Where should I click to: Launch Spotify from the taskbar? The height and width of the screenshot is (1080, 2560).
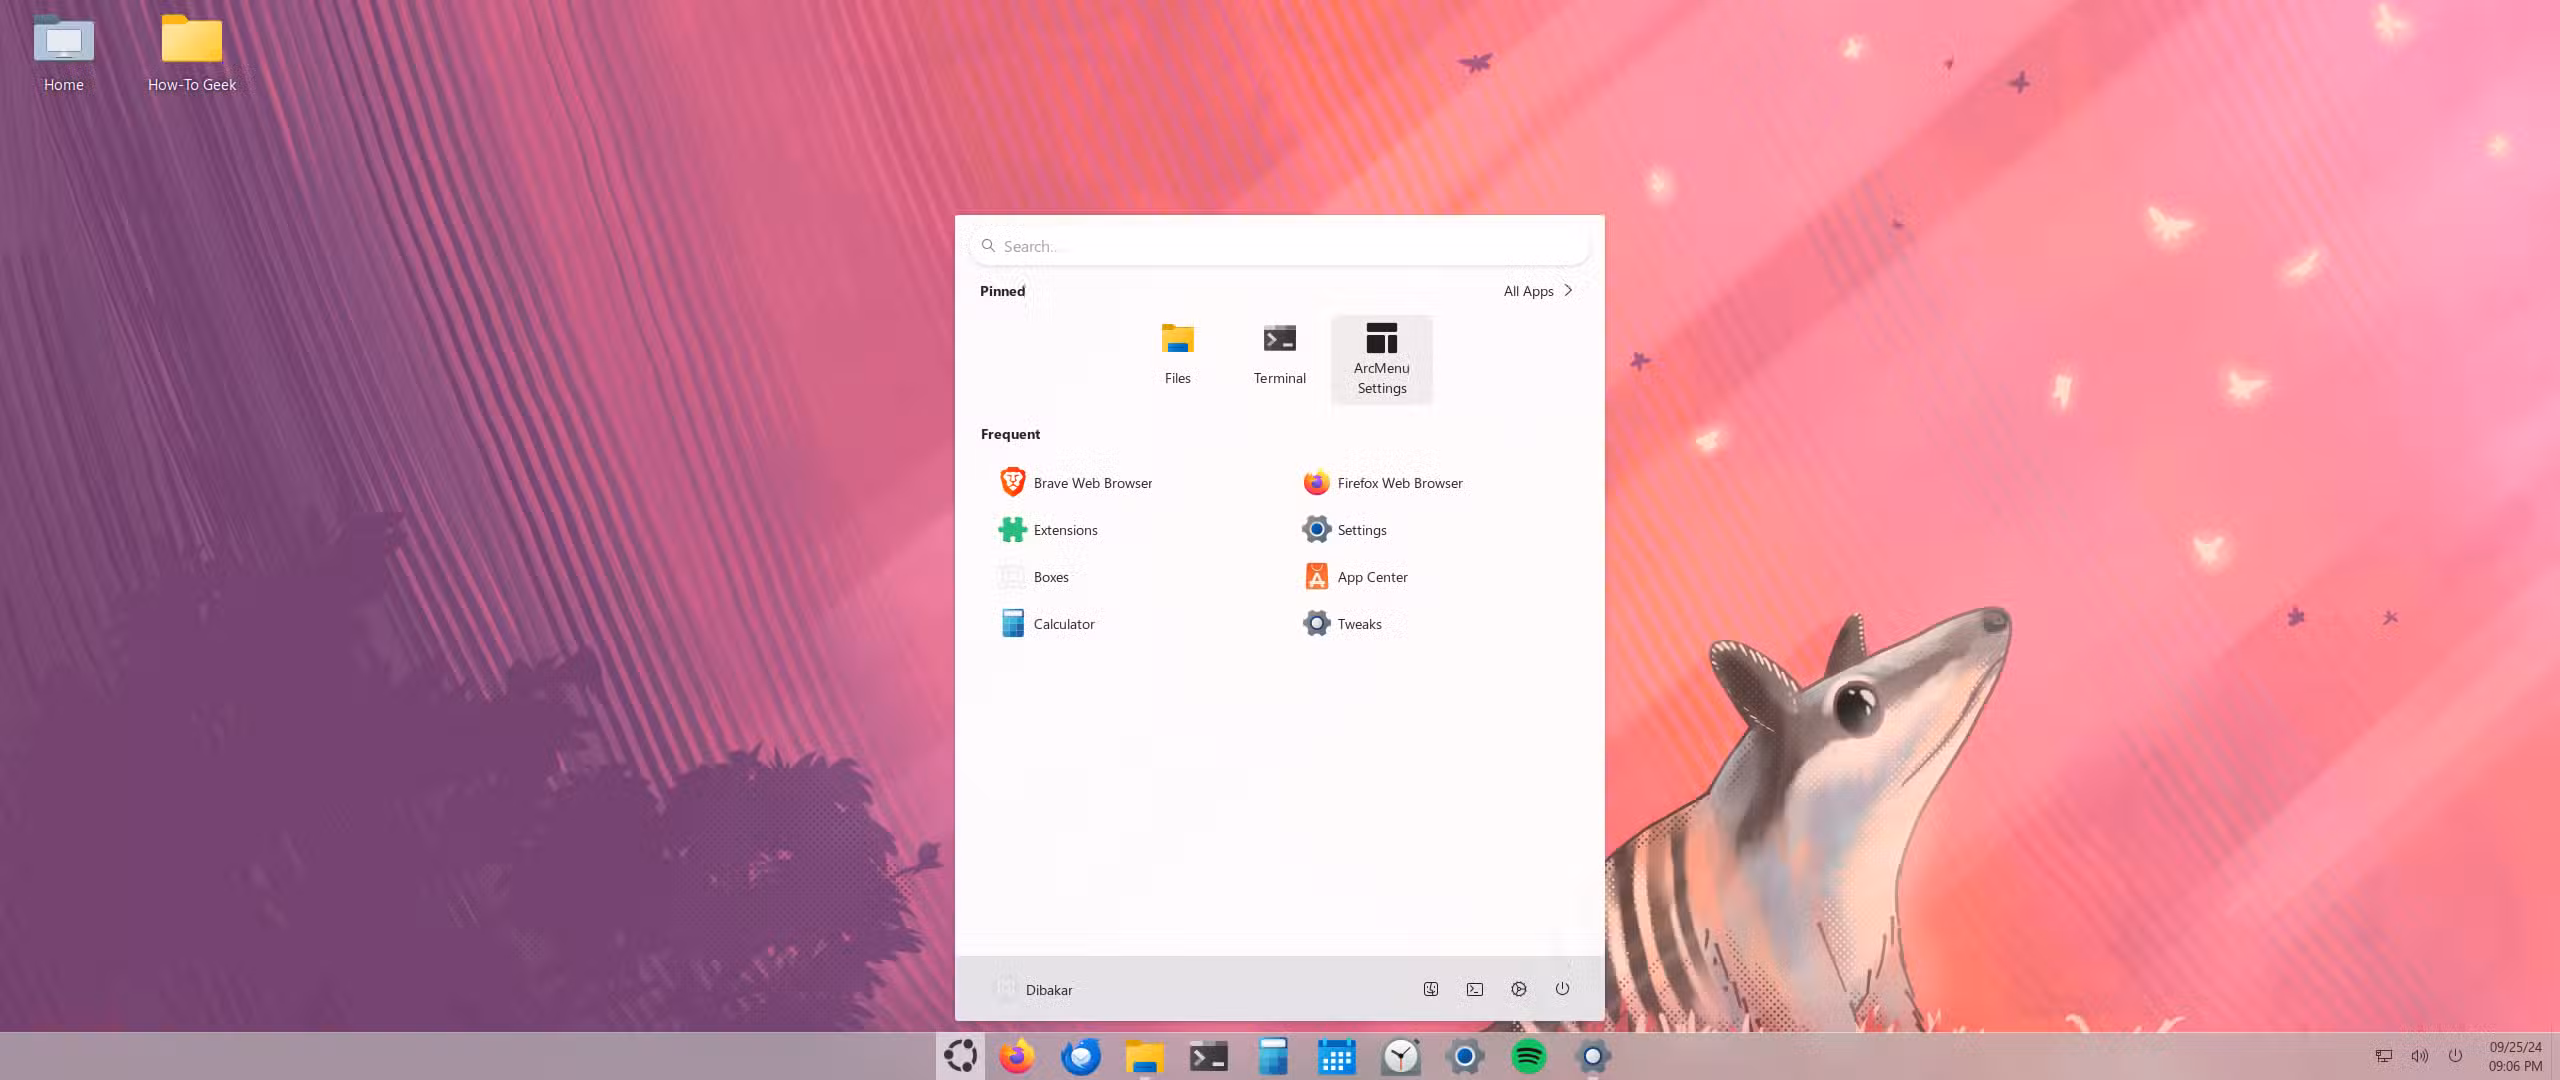(x=1529, y=1055)
